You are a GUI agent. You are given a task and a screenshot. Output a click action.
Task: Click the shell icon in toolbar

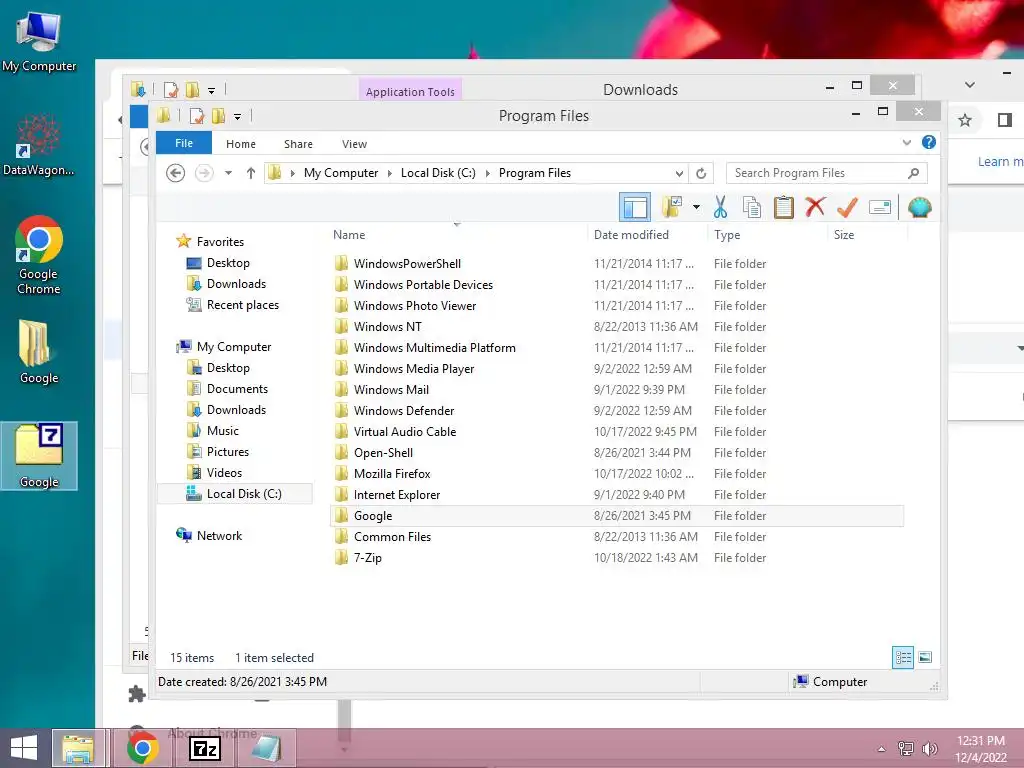click(920, 208)
